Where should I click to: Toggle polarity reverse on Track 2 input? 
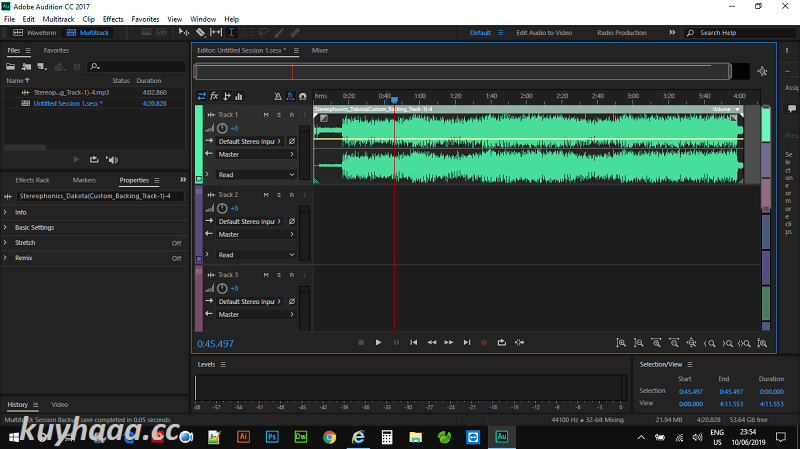click(292, 221)
